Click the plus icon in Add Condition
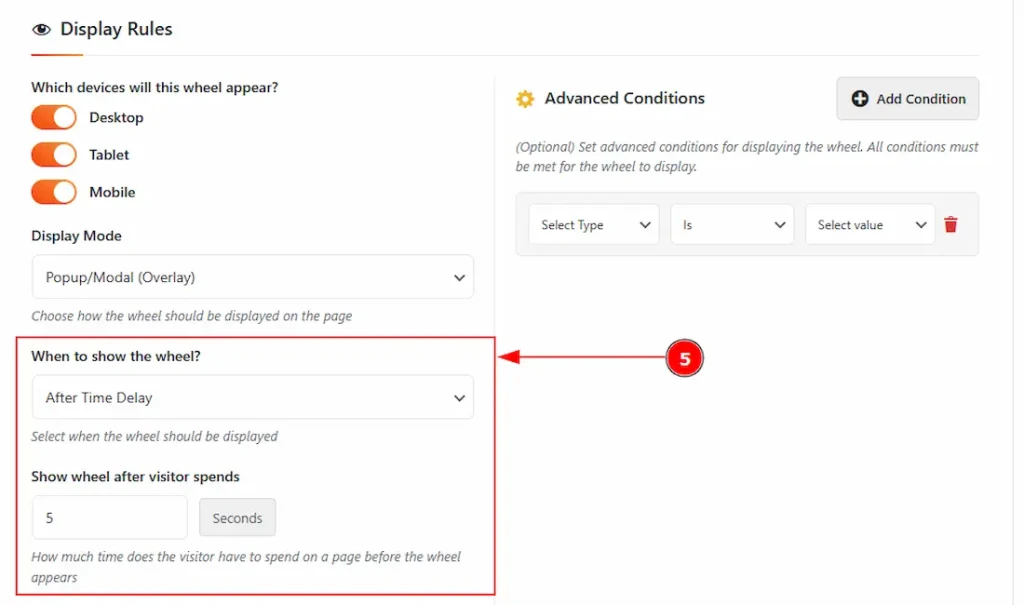This screenshot has width=1024, height=605. point(860,99)
